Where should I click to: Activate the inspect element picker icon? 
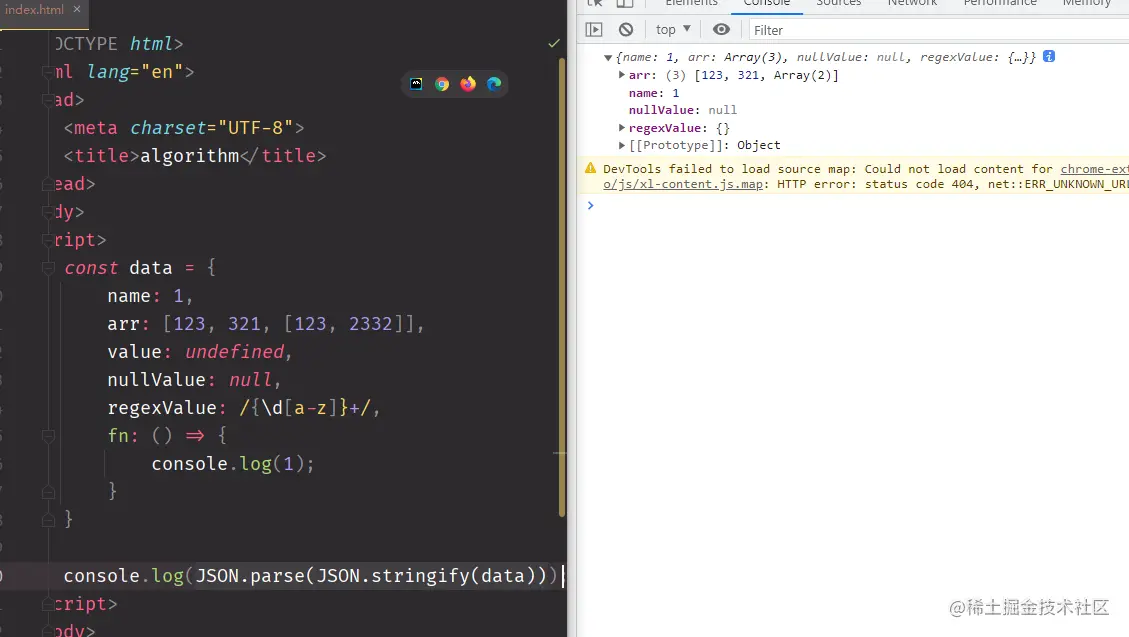[x=595, y=4]
